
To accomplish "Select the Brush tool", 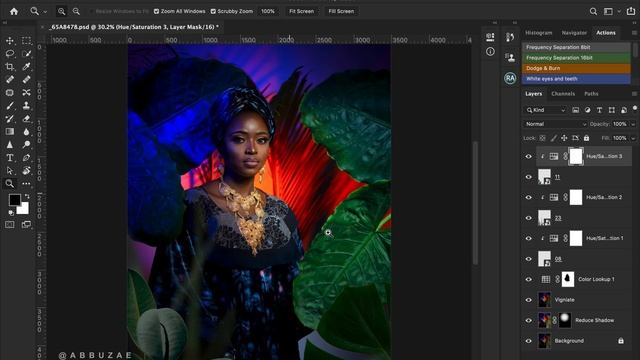I will coord(10,106).
